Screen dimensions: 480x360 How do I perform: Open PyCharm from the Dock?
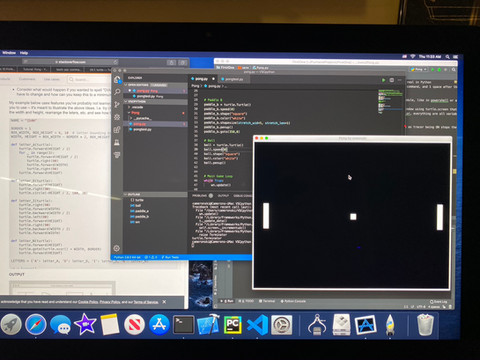(233, 324)
